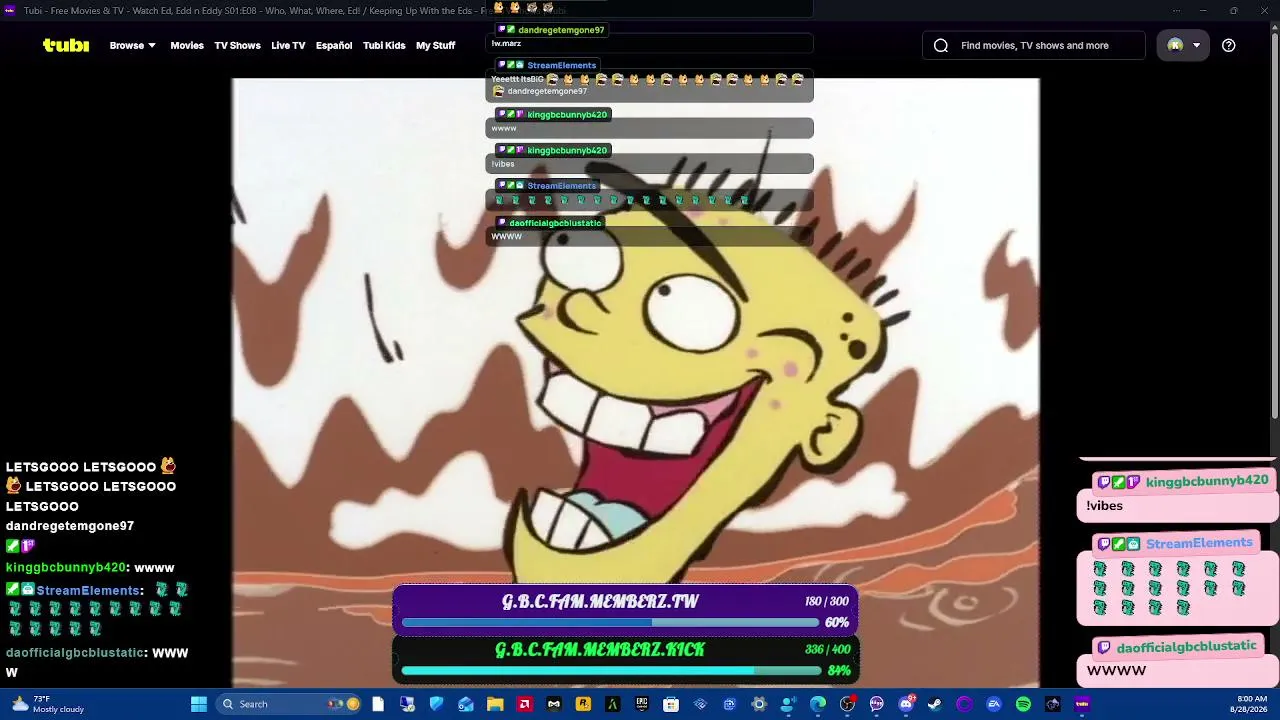Click the taskbar Search box
This screenshot has width=1280, height=720.
[289, 704]
